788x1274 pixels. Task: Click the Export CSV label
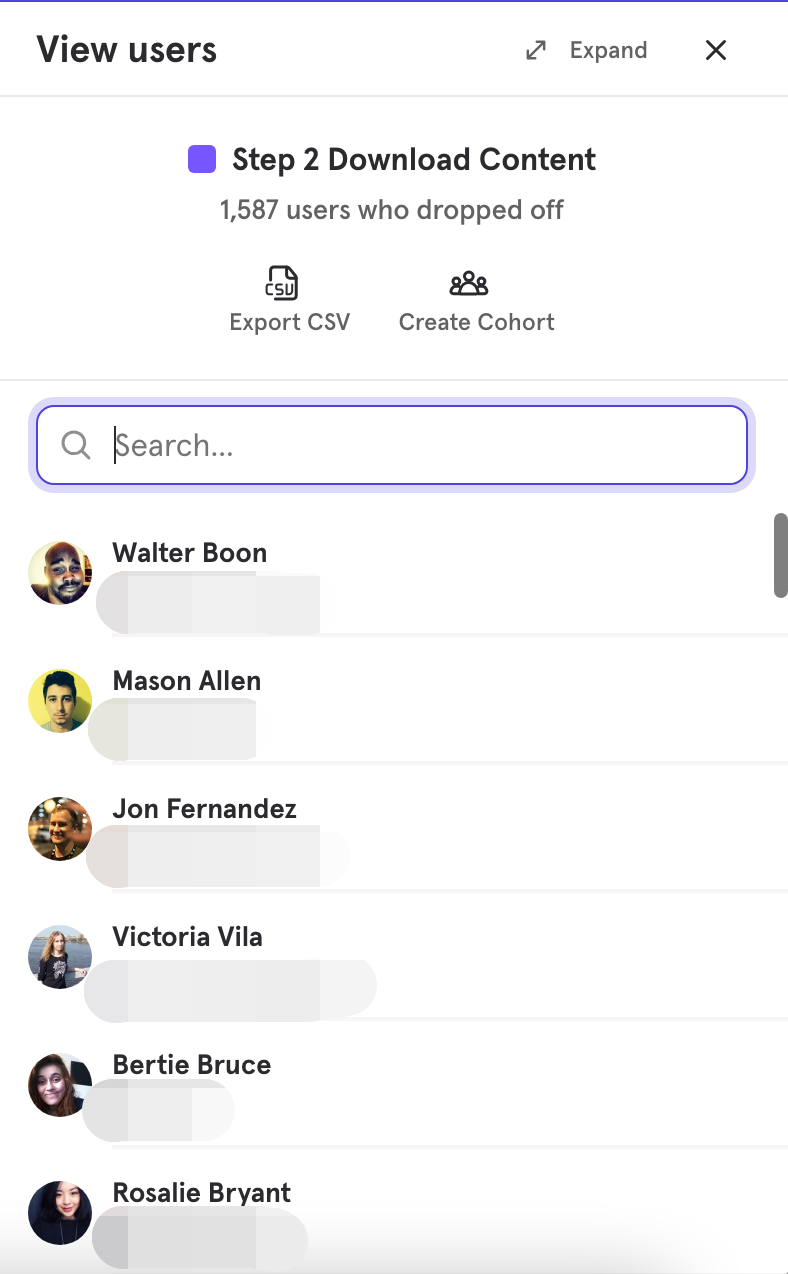coord(290,322)
